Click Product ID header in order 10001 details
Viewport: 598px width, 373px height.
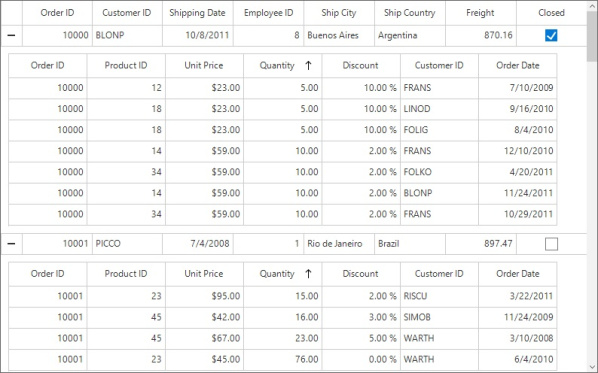coord(126,274)
